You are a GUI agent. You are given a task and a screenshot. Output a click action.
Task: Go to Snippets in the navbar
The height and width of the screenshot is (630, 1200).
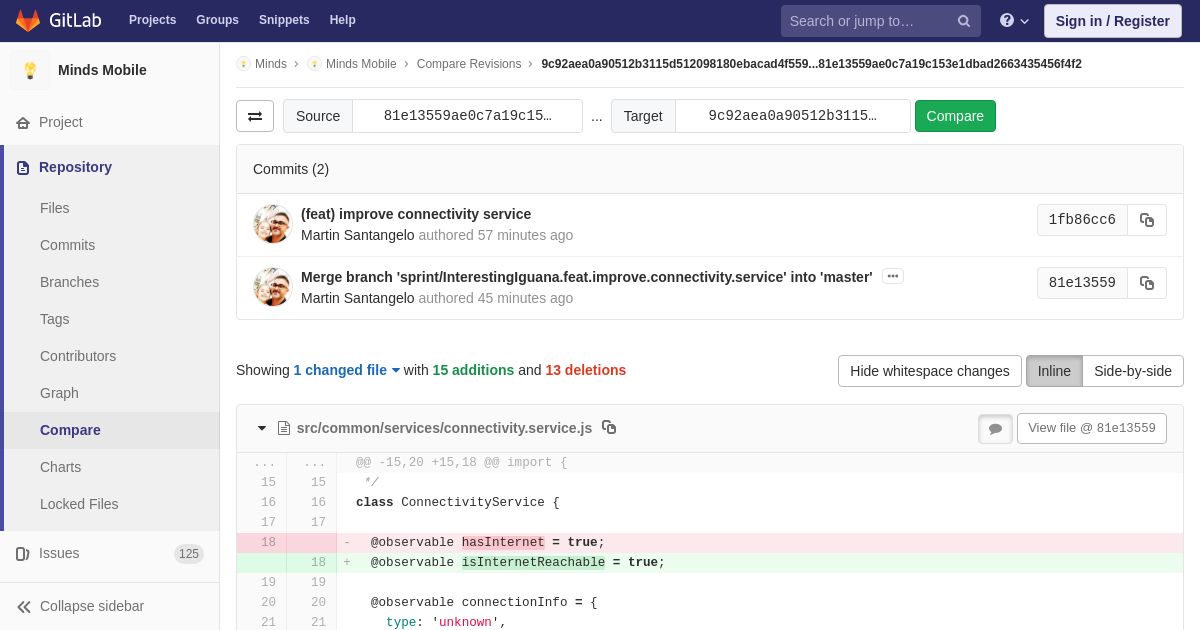284,20
